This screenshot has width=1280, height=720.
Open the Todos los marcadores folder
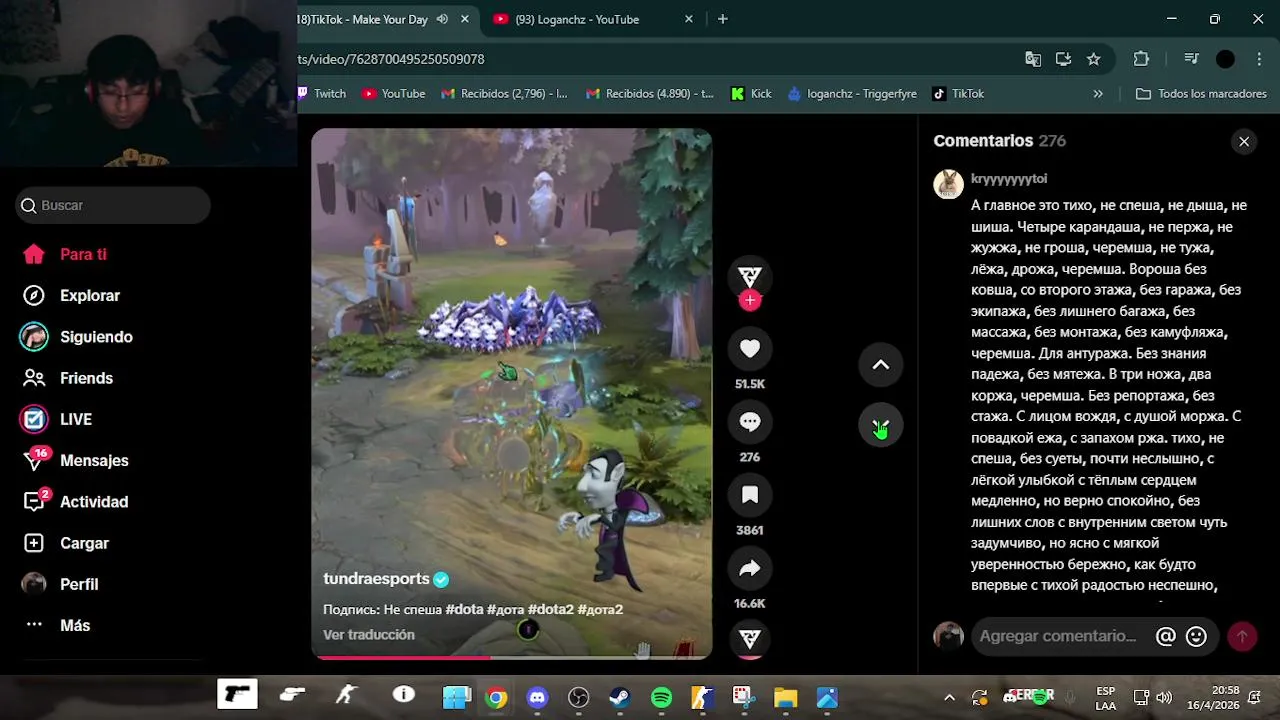click(x=1202, y=94)
